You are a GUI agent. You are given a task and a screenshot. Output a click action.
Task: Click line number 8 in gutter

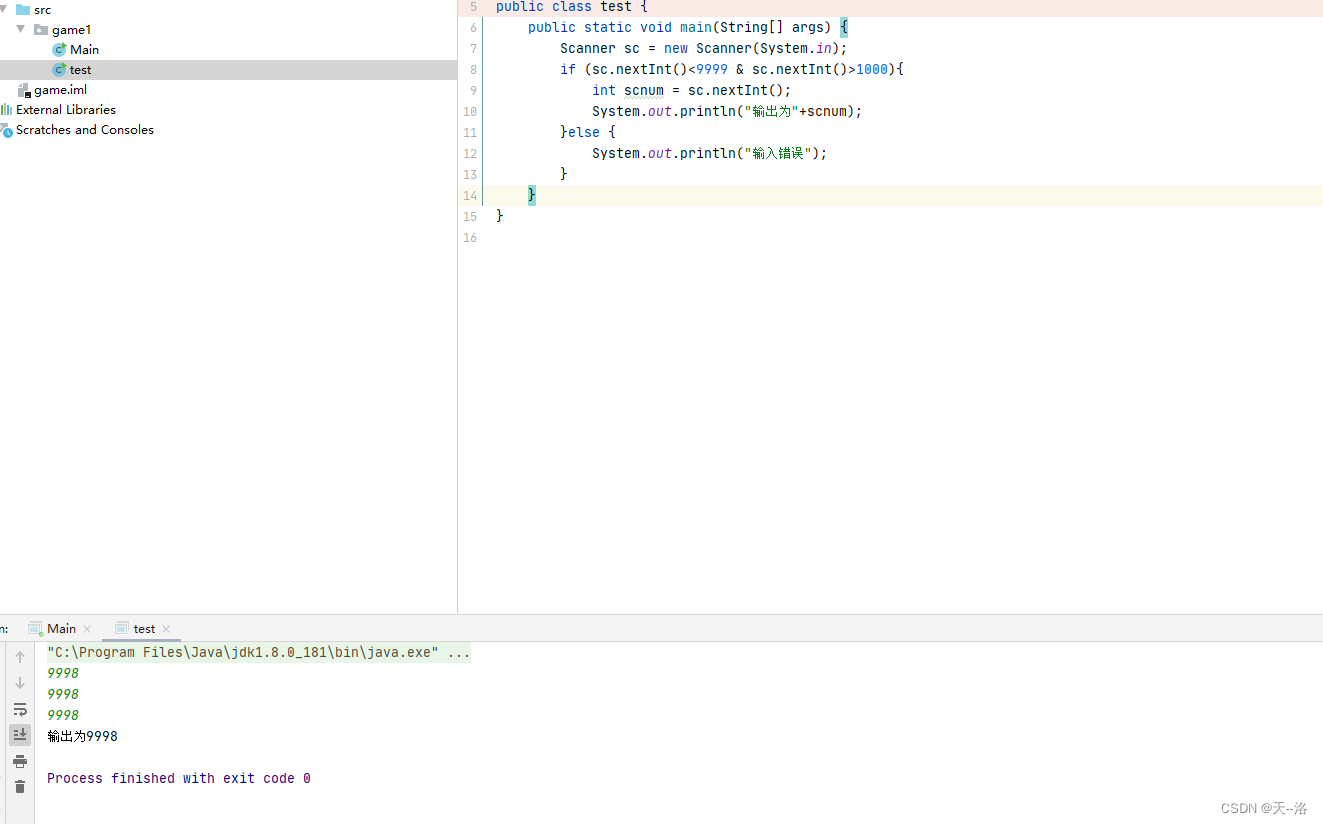(x=473, y=70)
